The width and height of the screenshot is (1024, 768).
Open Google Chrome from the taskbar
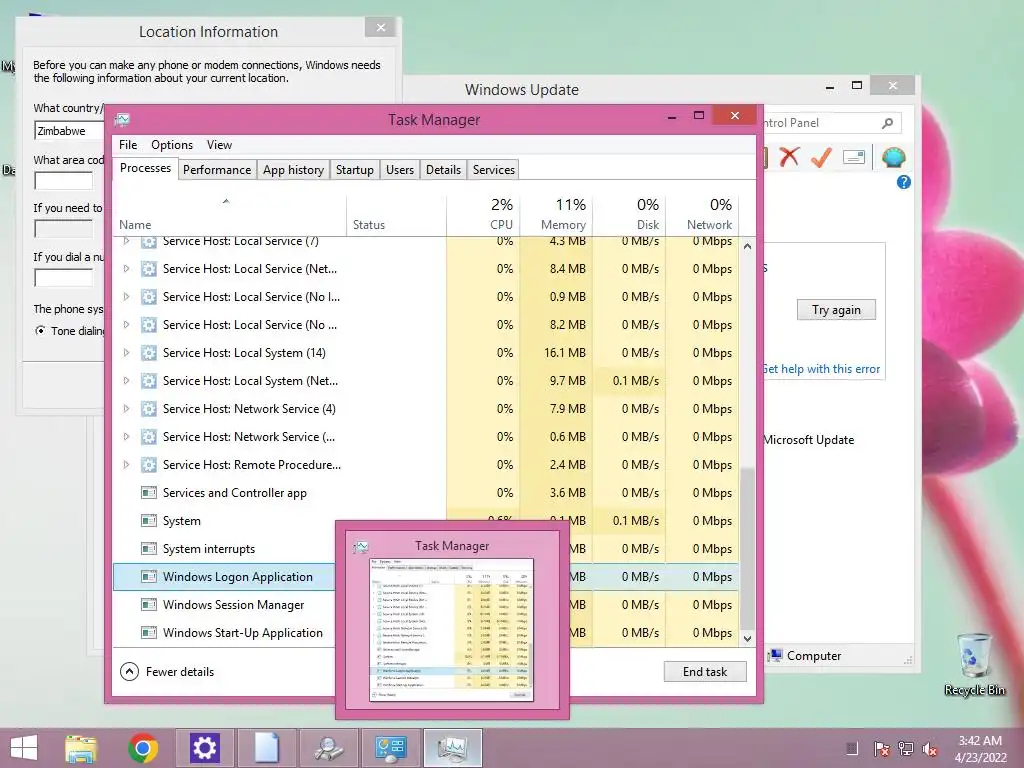point(143,748)
